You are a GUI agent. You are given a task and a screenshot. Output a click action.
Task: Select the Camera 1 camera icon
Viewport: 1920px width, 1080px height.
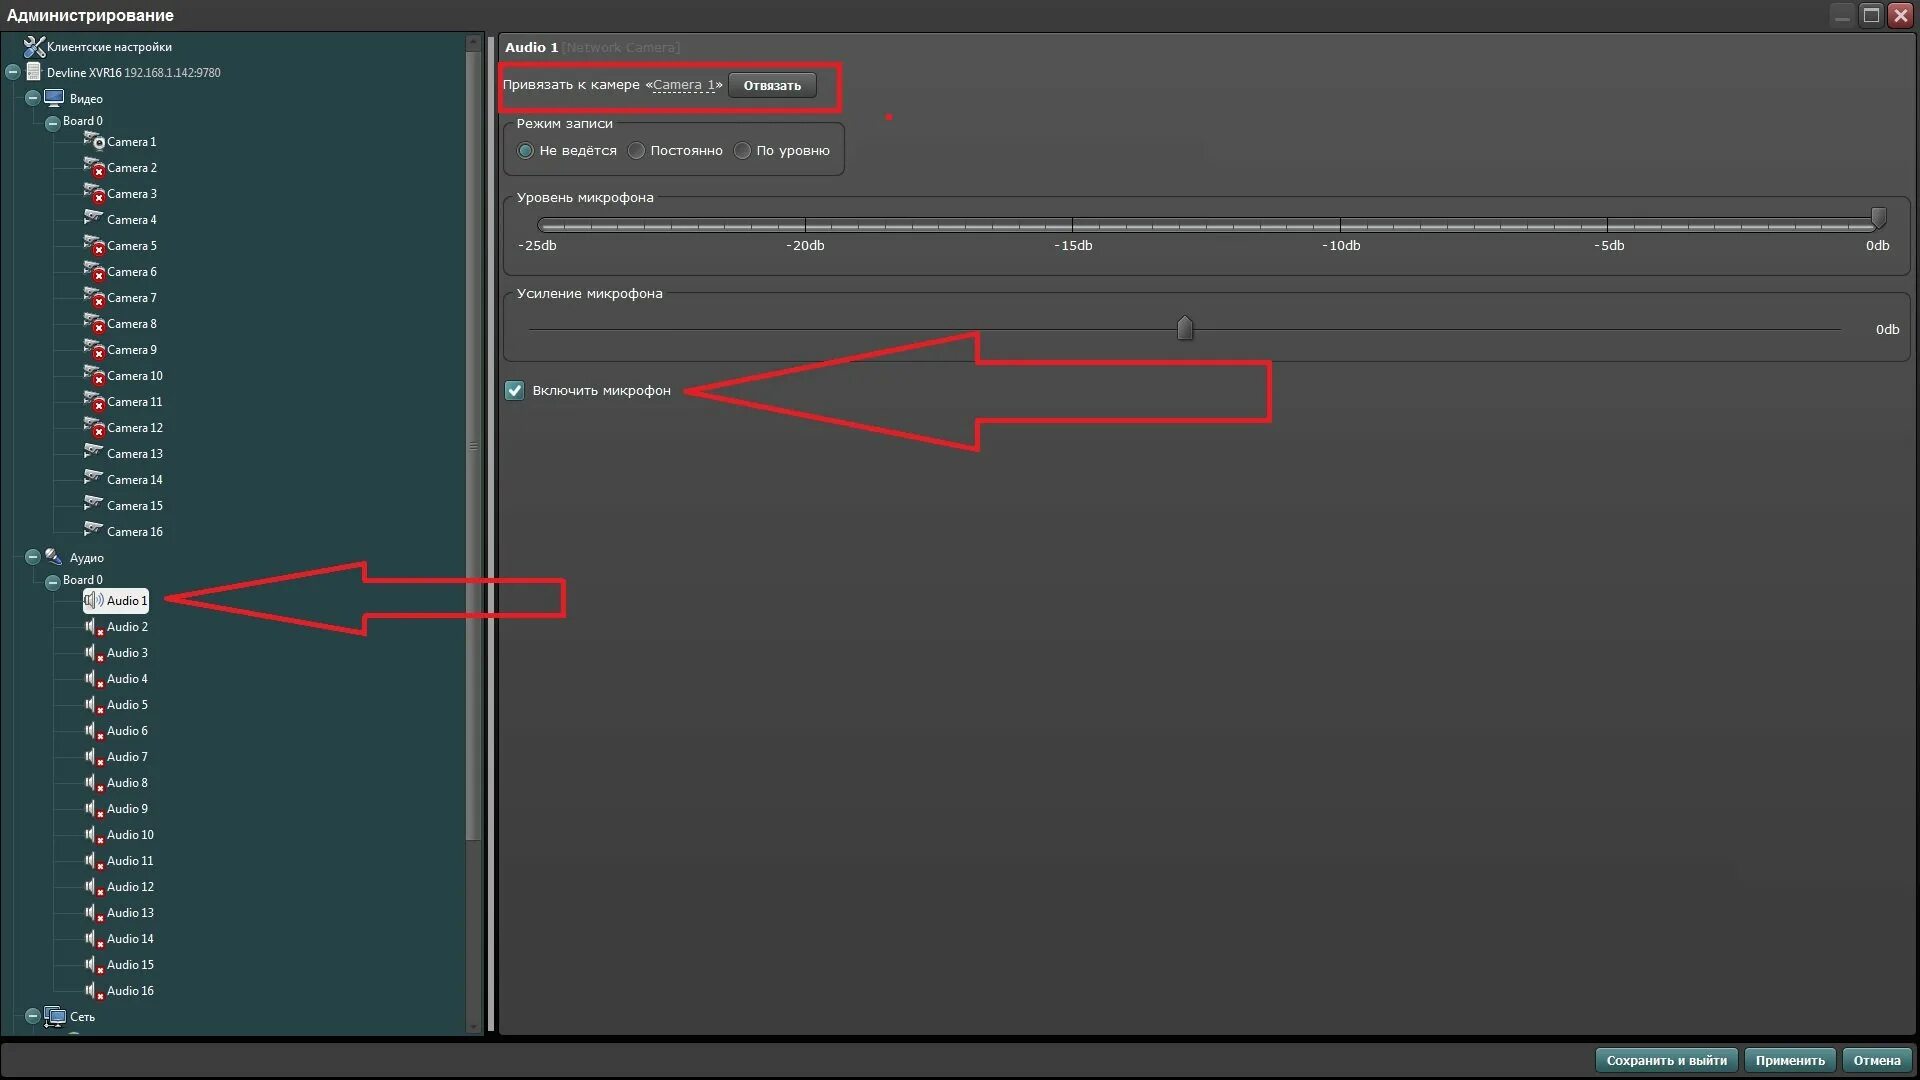coord(94,141)
